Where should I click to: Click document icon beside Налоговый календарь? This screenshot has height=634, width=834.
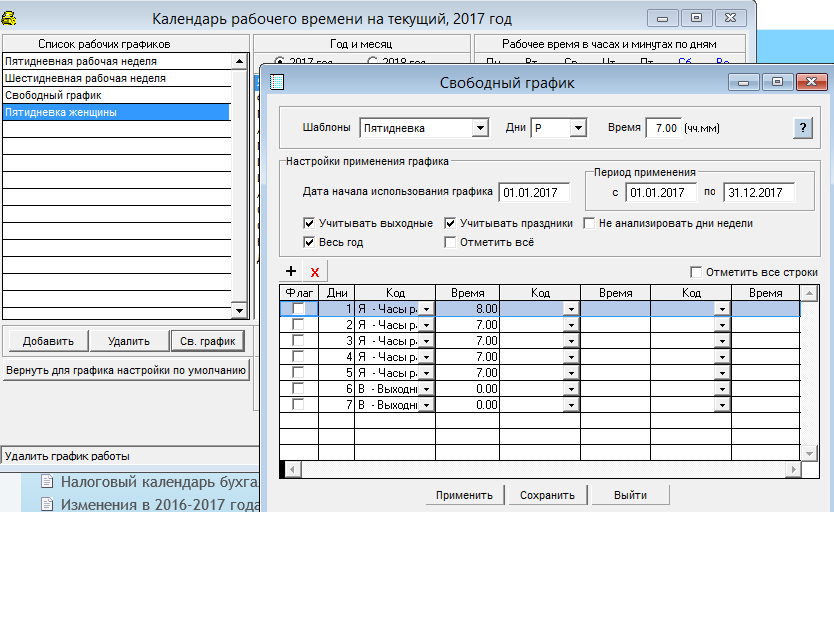(47, 482)
